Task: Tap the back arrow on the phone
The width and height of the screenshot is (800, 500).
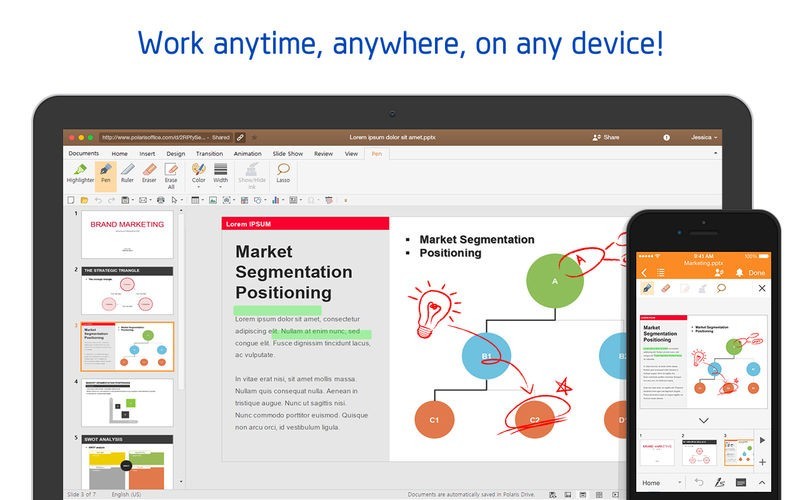Action: [x=644, y=272]
